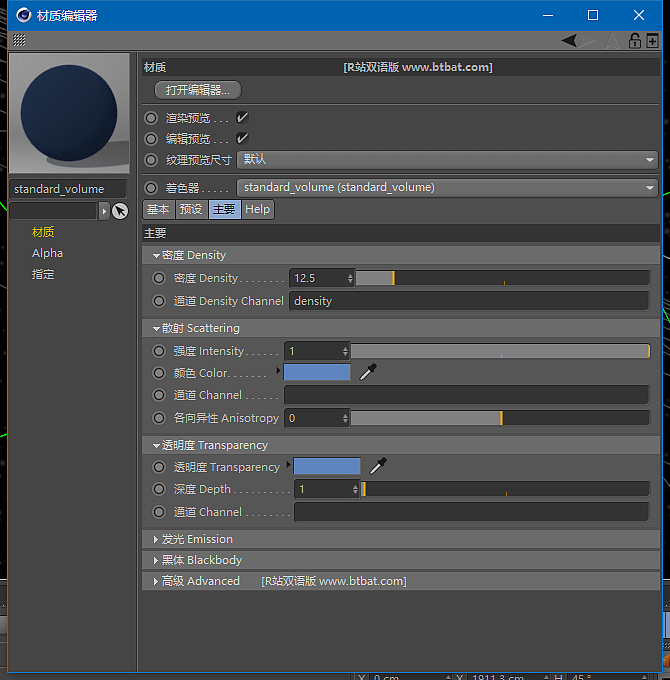
Task: Toggle 渲染预览 checkbox
Action: click(x=242, y=118)
